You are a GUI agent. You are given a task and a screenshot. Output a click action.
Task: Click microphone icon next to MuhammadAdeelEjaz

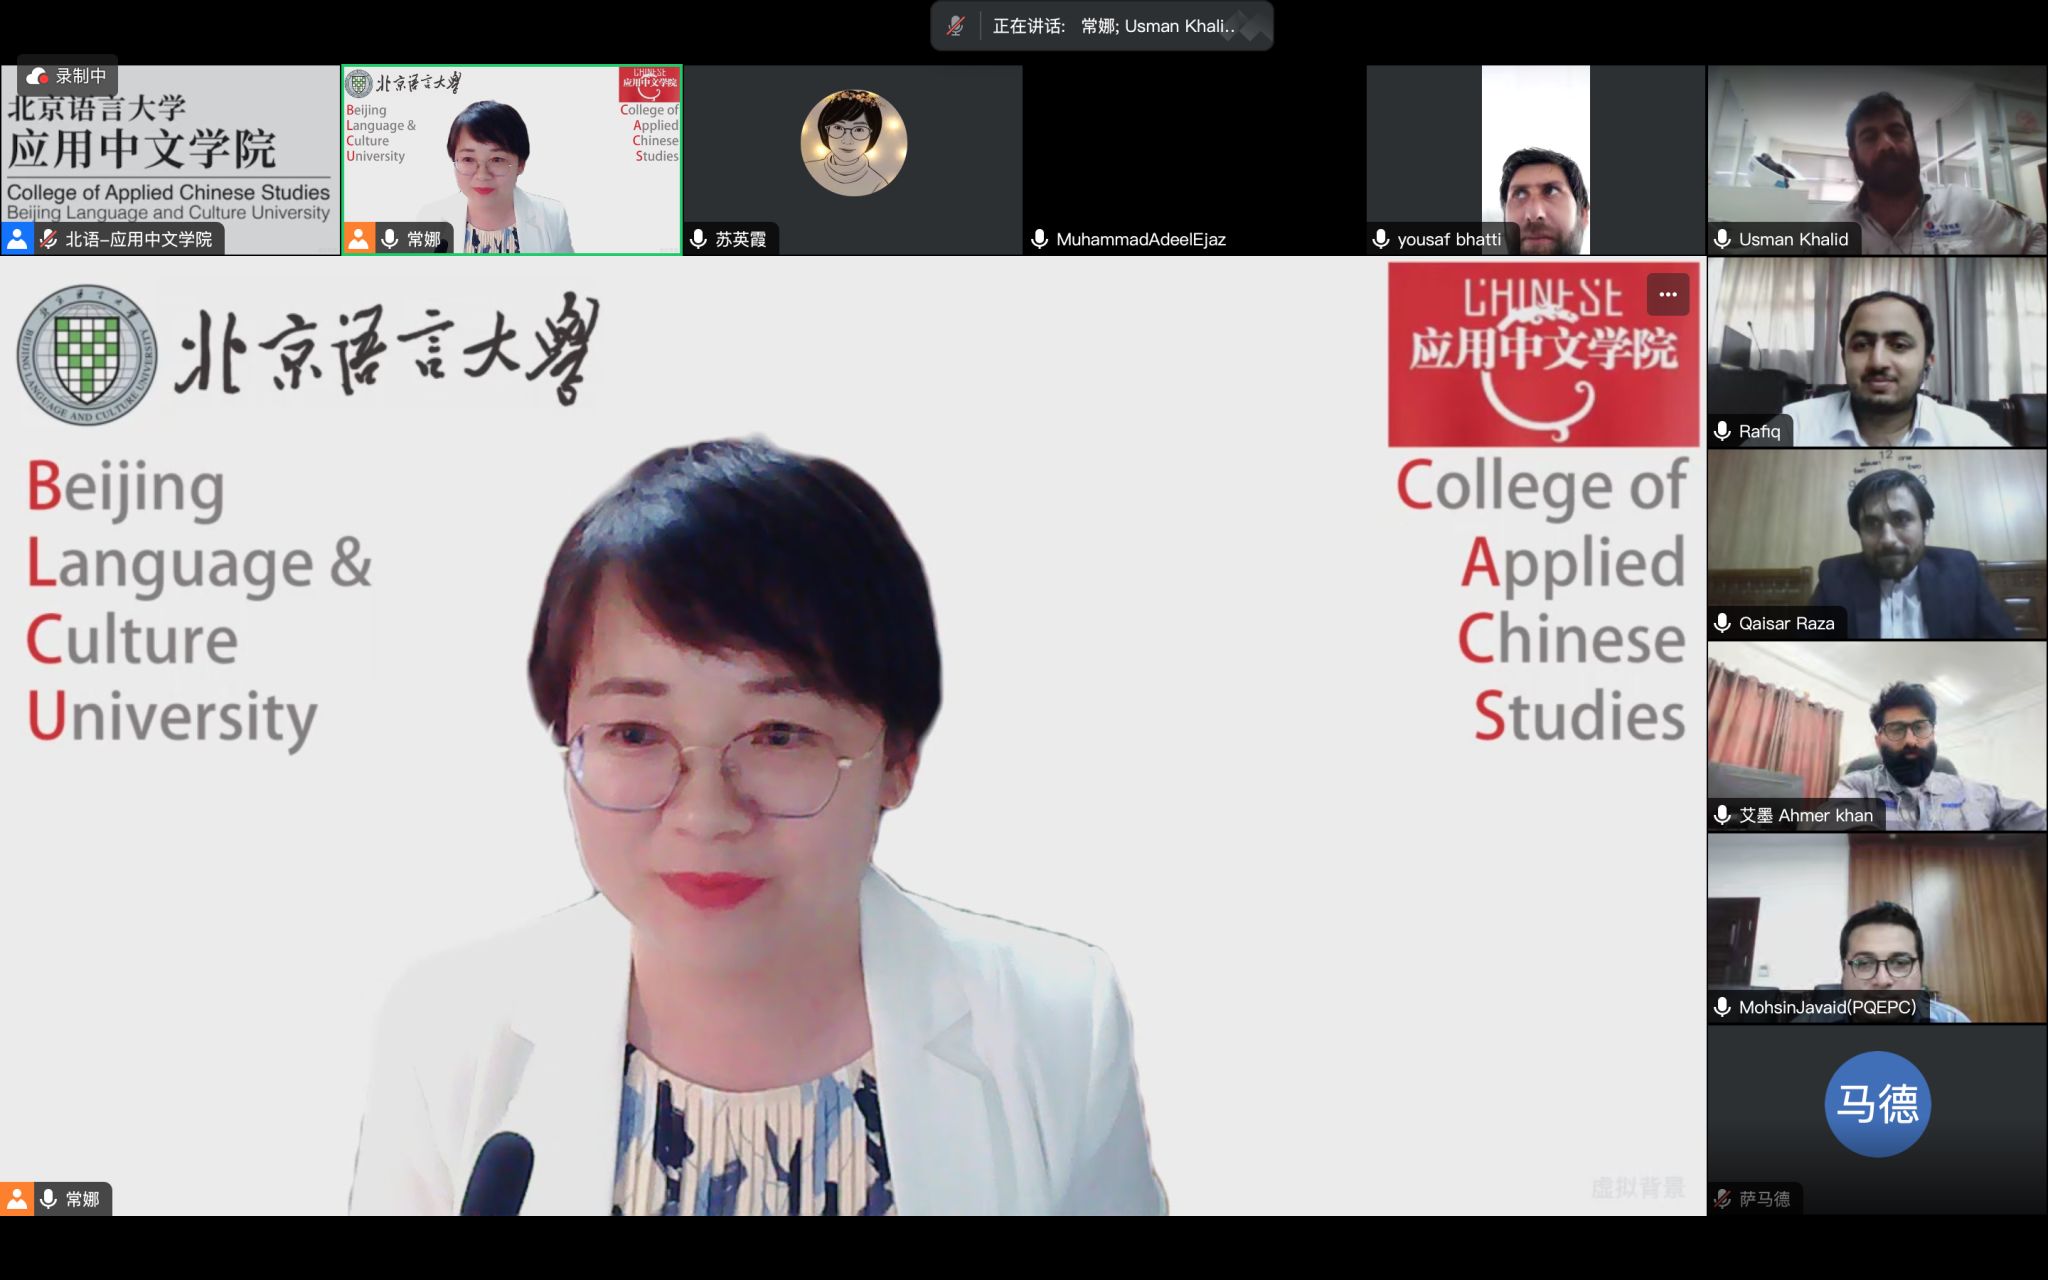[1040, 239]
